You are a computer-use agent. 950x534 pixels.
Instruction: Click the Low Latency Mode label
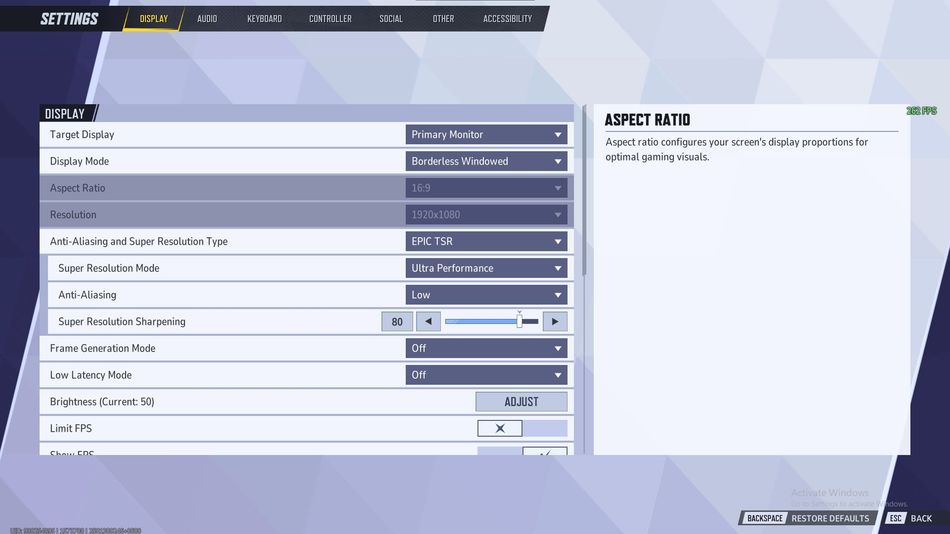(x=90, y=375)
